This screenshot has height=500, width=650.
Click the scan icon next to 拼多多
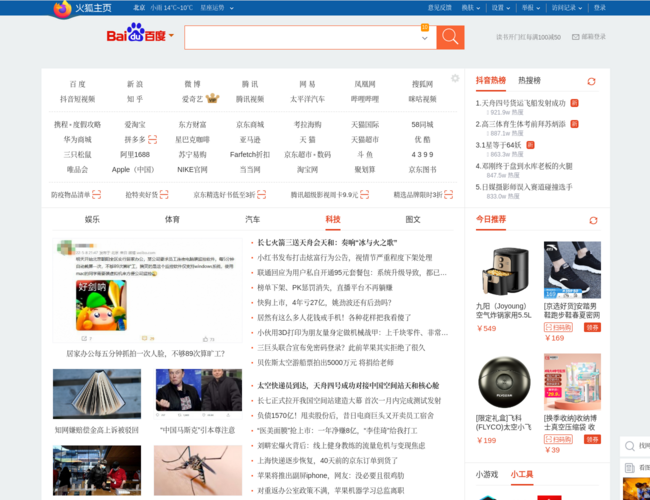(153, 139)
